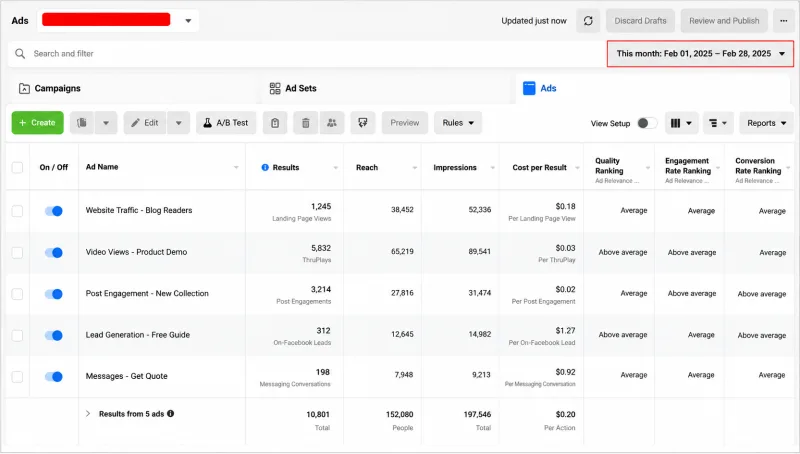Click the refresh data icon
Viewport: 800px width, 454px height.
tap(588, 21)
